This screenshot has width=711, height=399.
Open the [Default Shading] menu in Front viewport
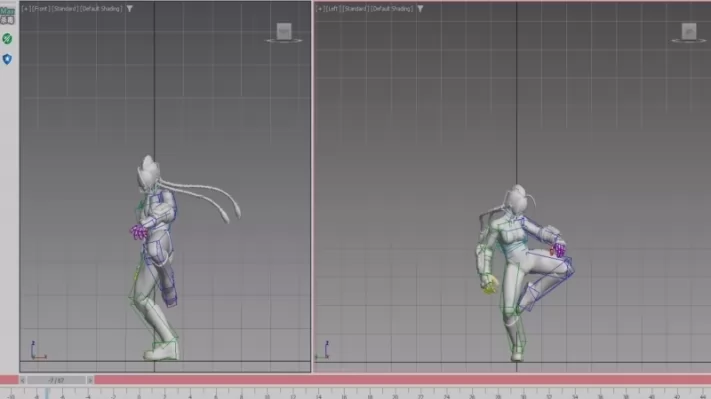tap(101, 9)
